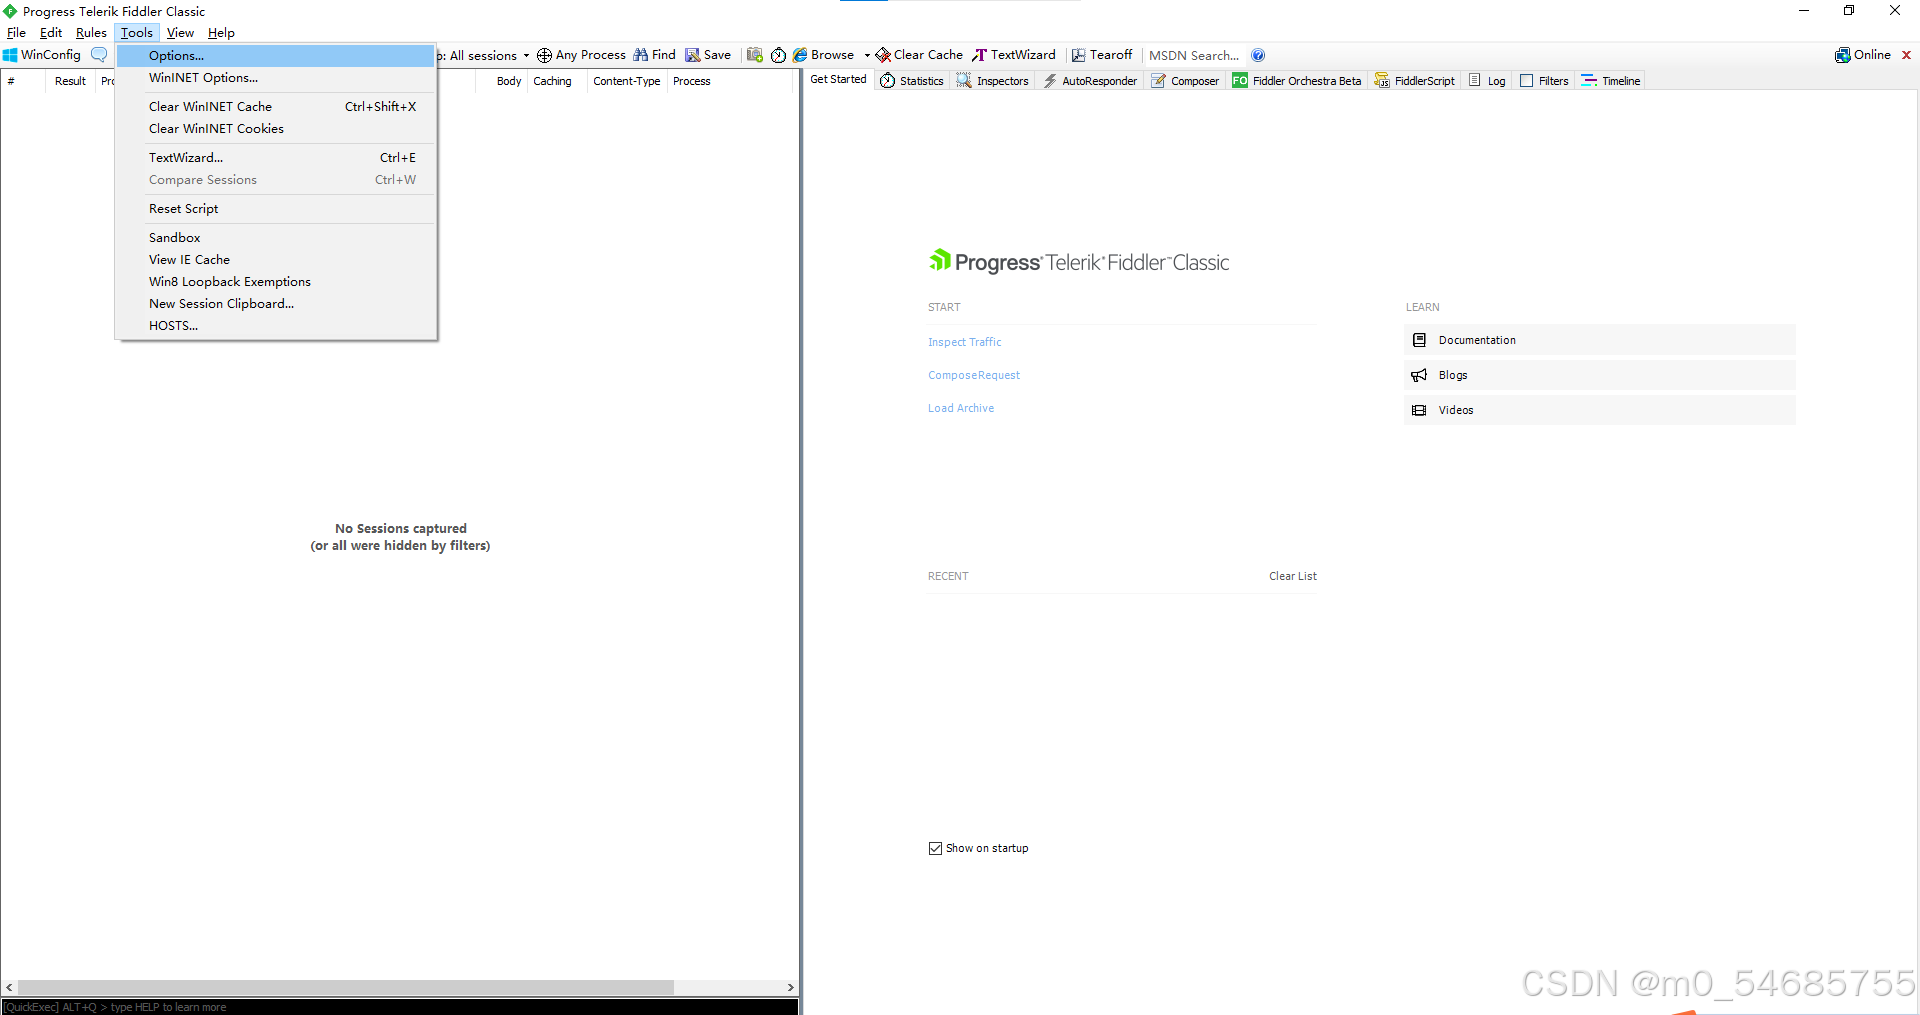
Task: Click the scrollbar right arrow
Action: (790, 987)
